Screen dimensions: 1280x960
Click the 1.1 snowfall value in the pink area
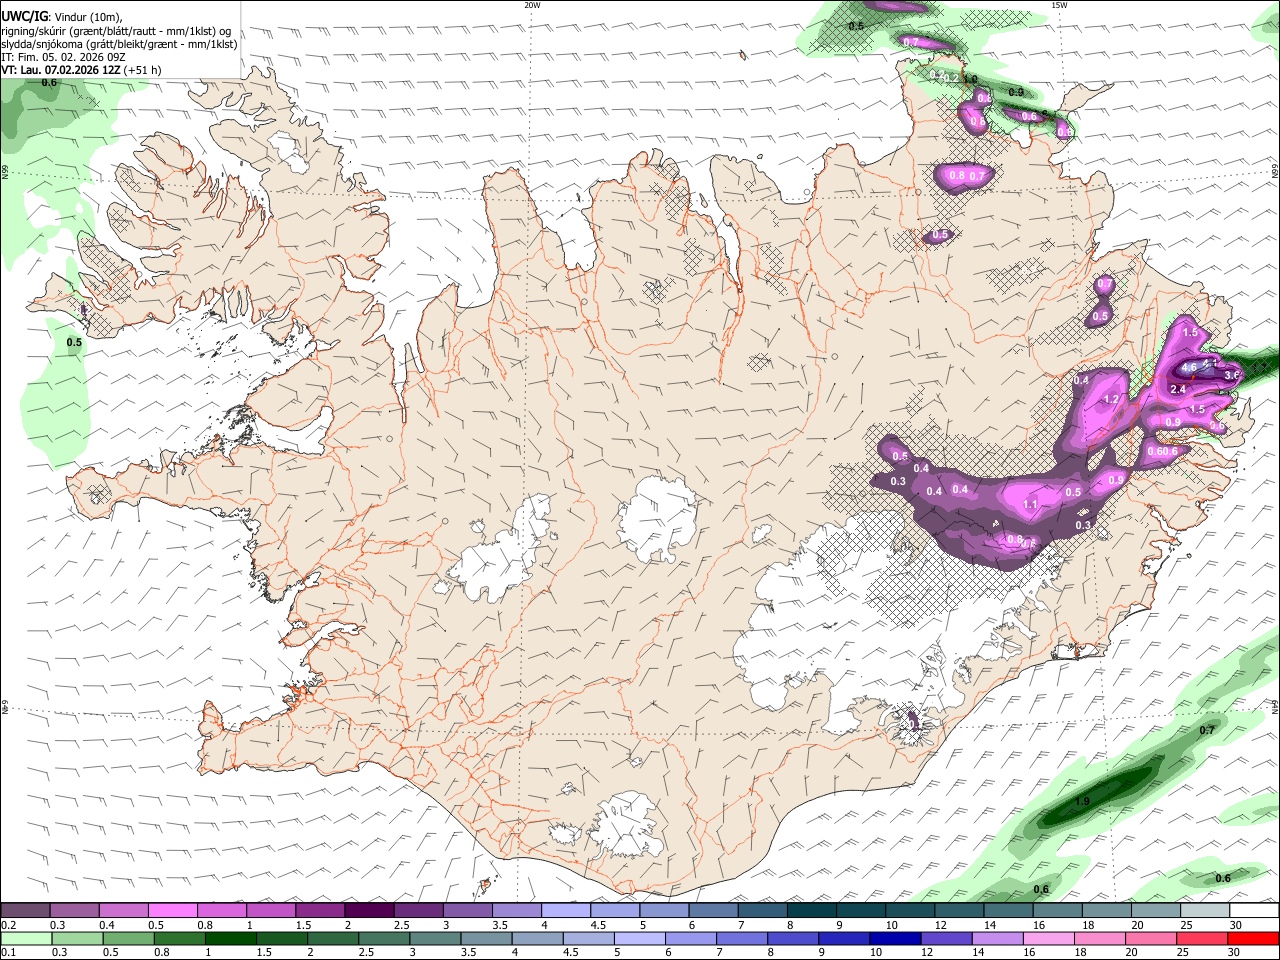pos(1031,505)
